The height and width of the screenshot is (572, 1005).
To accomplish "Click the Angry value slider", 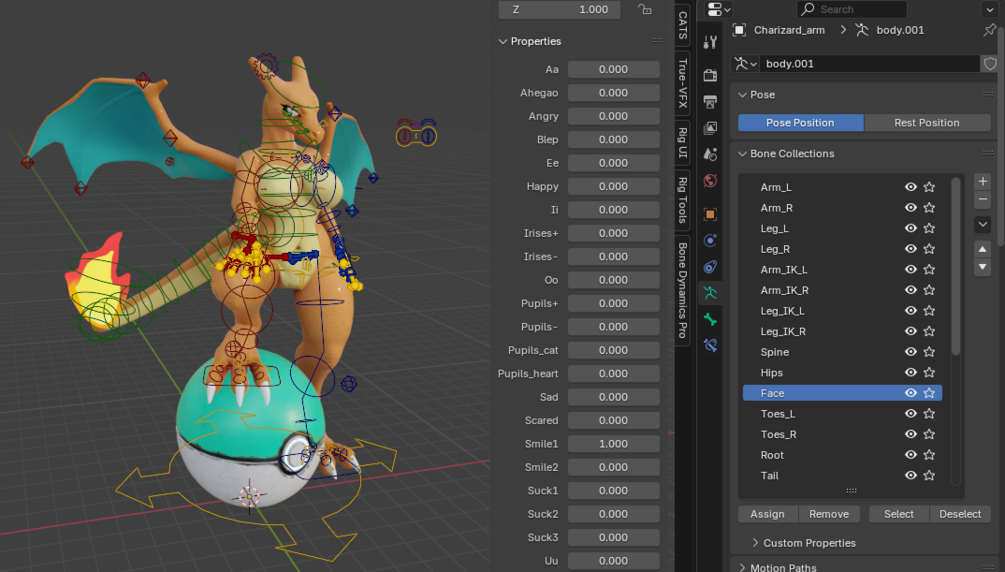I will [613, 116].
